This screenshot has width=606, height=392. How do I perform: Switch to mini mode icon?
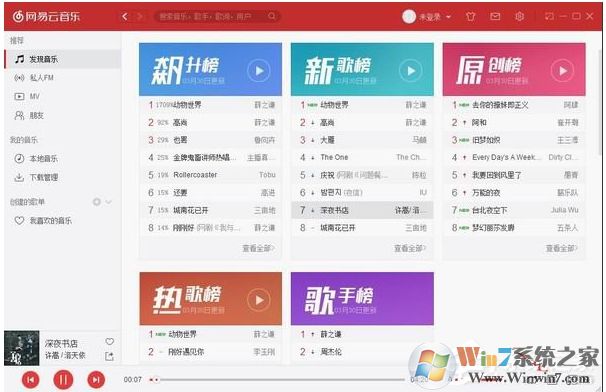coord(549,16)
